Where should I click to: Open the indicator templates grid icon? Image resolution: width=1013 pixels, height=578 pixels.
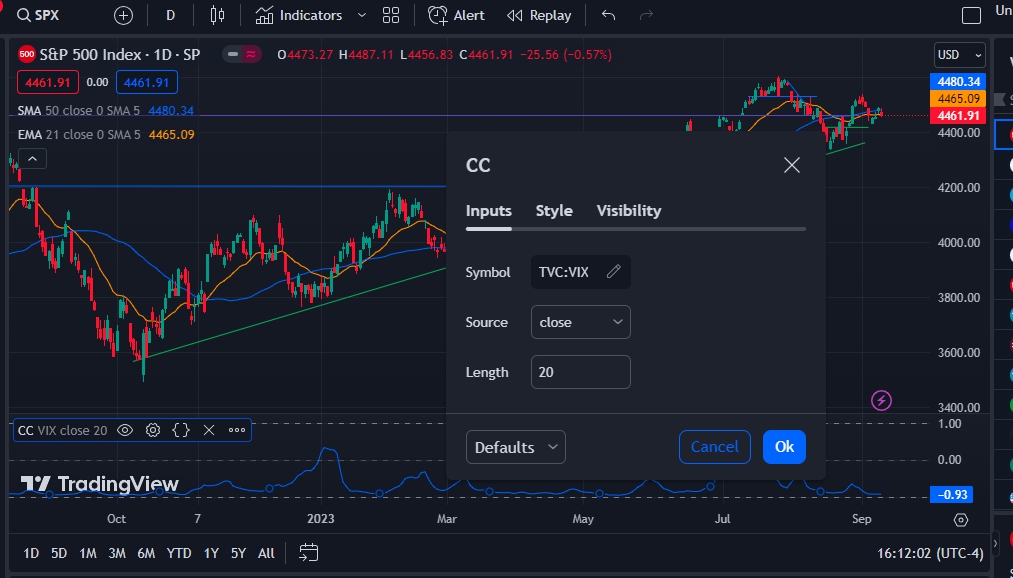click(x=391, y=15)
